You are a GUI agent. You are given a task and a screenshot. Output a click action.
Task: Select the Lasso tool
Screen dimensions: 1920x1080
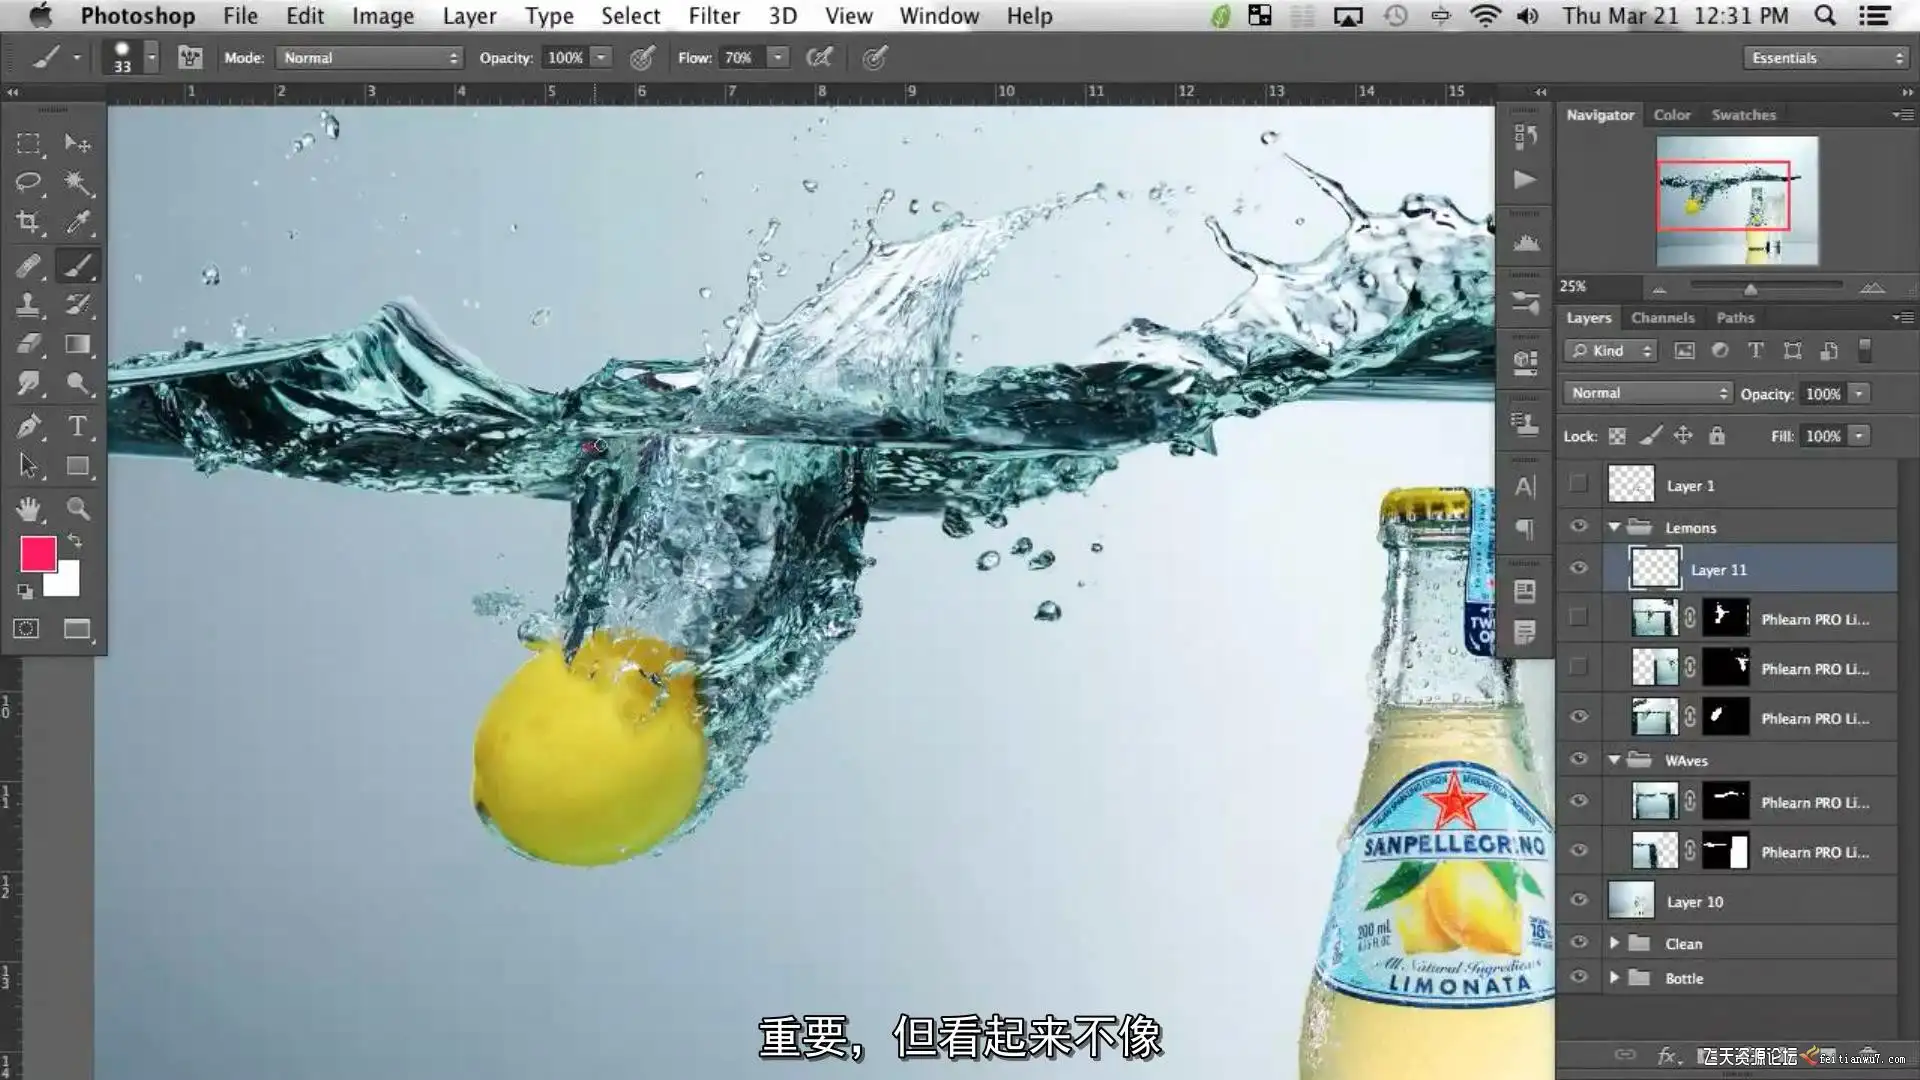click(28, 182)
